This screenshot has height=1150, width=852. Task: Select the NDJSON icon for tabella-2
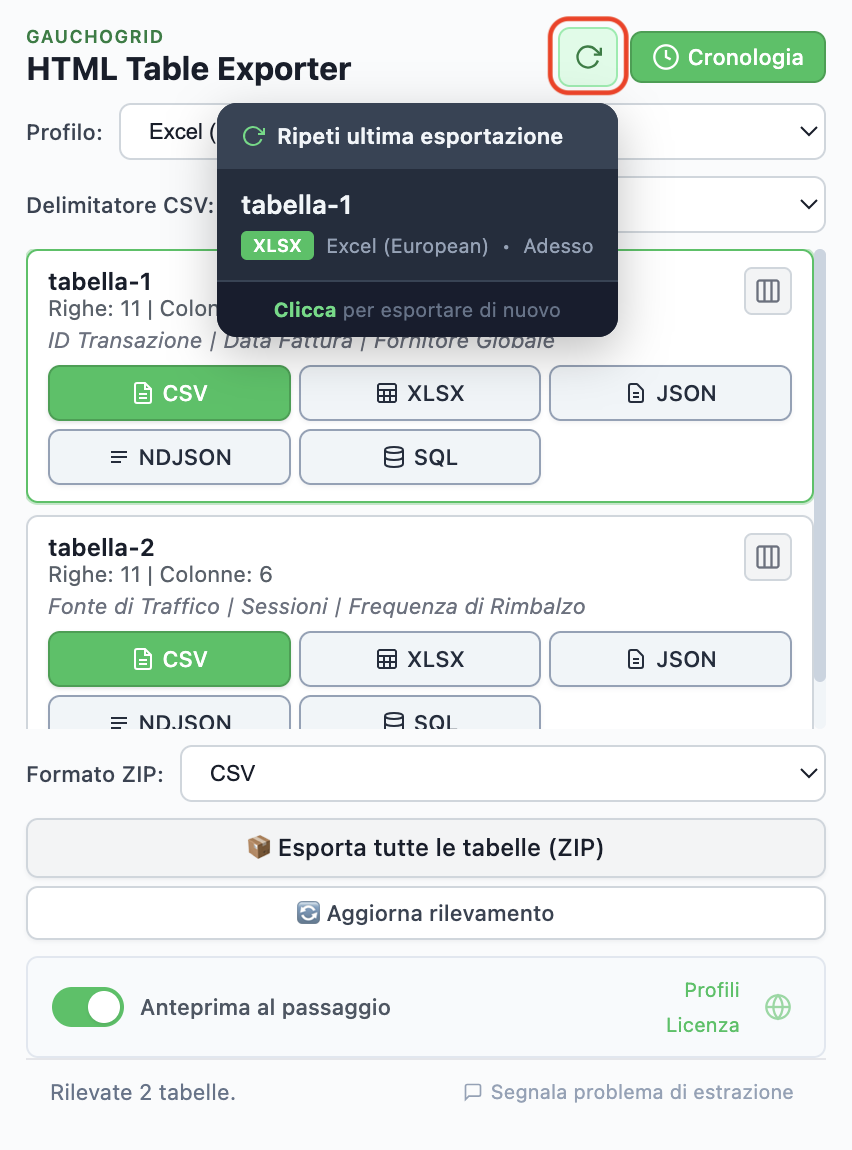point(121,720)
